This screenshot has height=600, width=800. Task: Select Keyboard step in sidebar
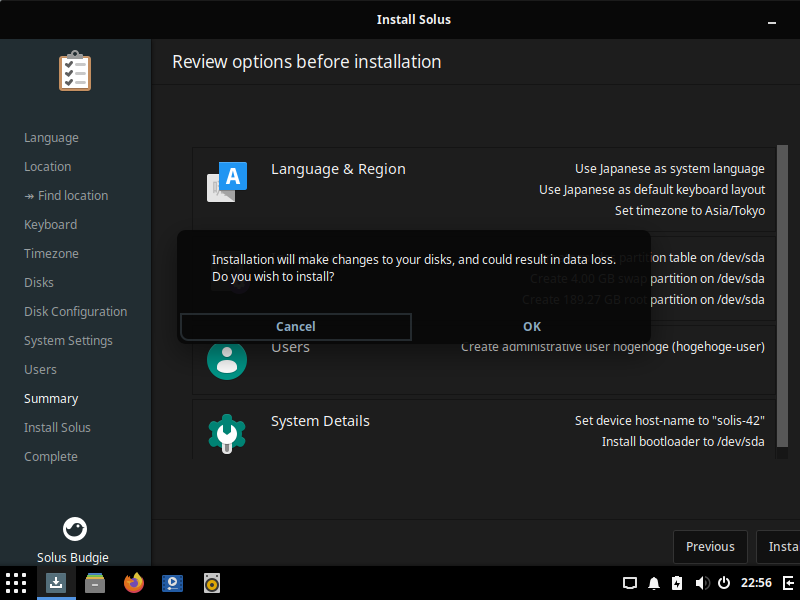(x=51, y=225)
